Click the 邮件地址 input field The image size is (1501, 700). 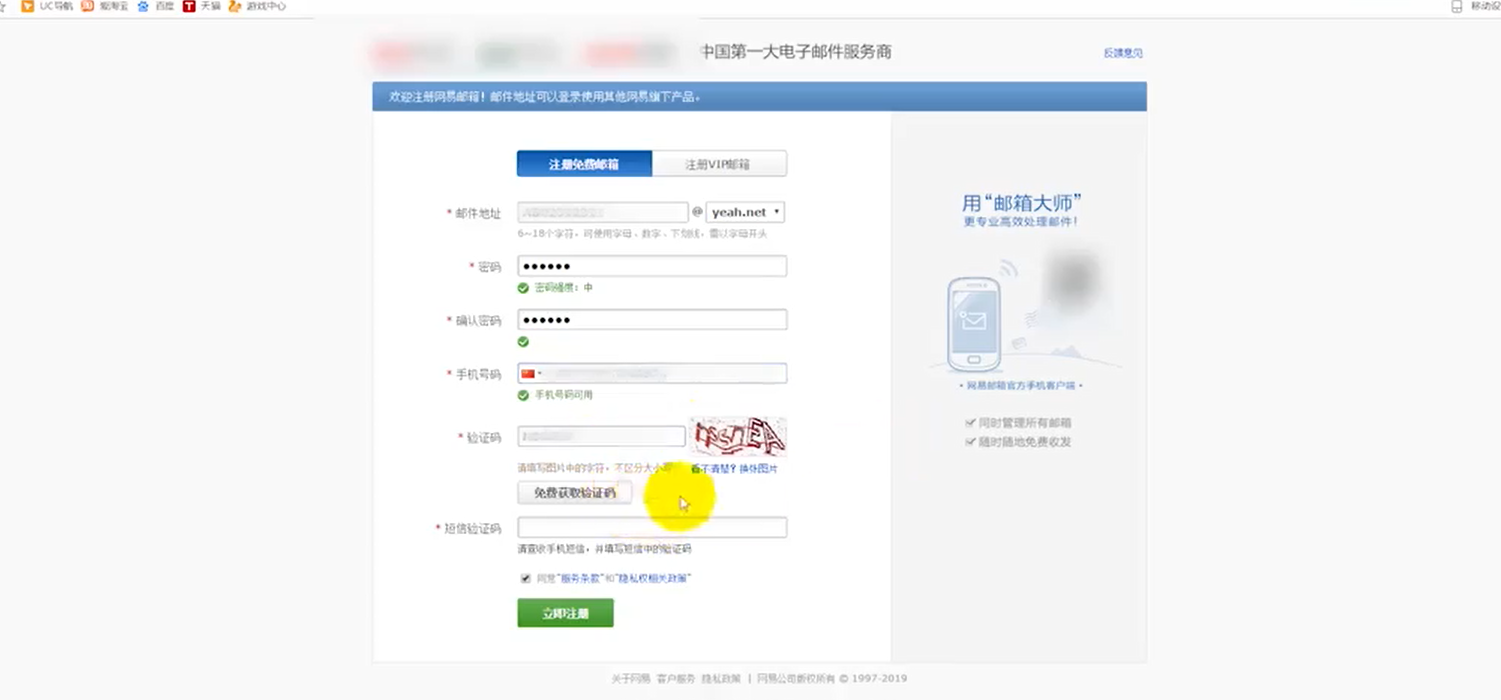[x=603, y=212]
